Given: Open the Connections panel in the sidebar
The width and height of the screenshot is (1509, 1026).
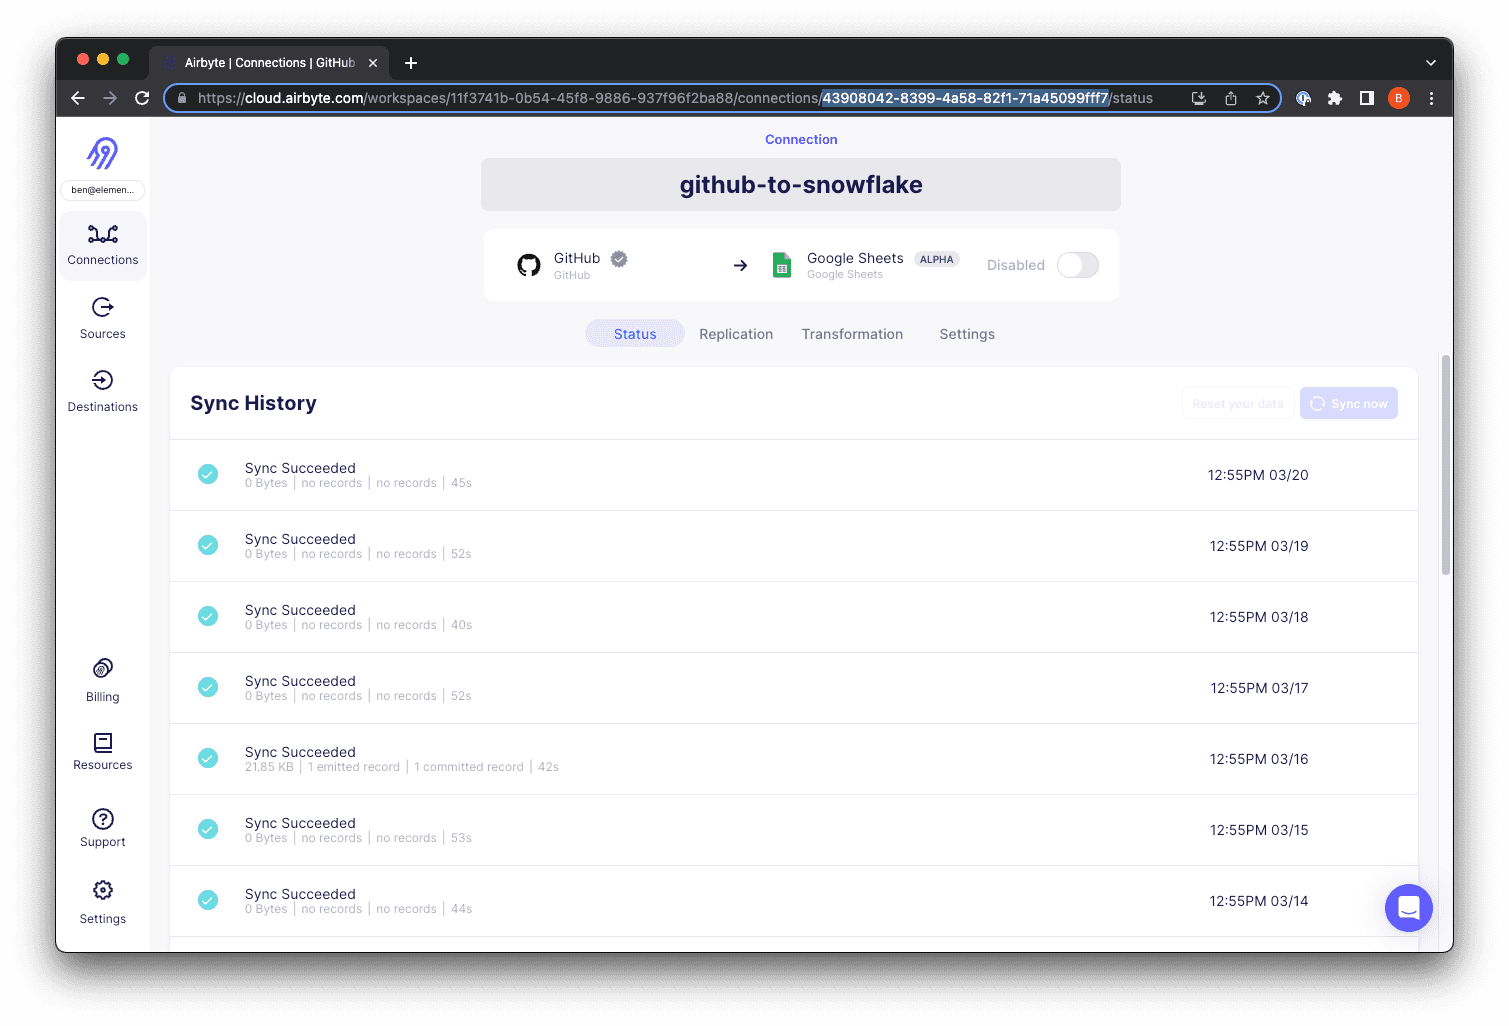Looking at the screenshot, I should pos(102,245).
